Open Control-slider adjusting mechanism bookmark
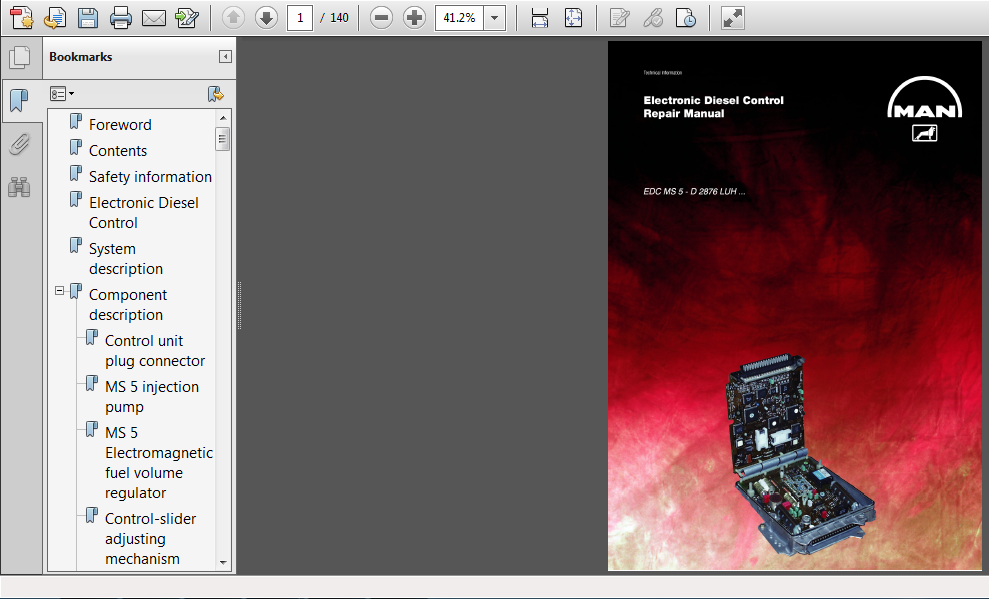 click(151, 538)
